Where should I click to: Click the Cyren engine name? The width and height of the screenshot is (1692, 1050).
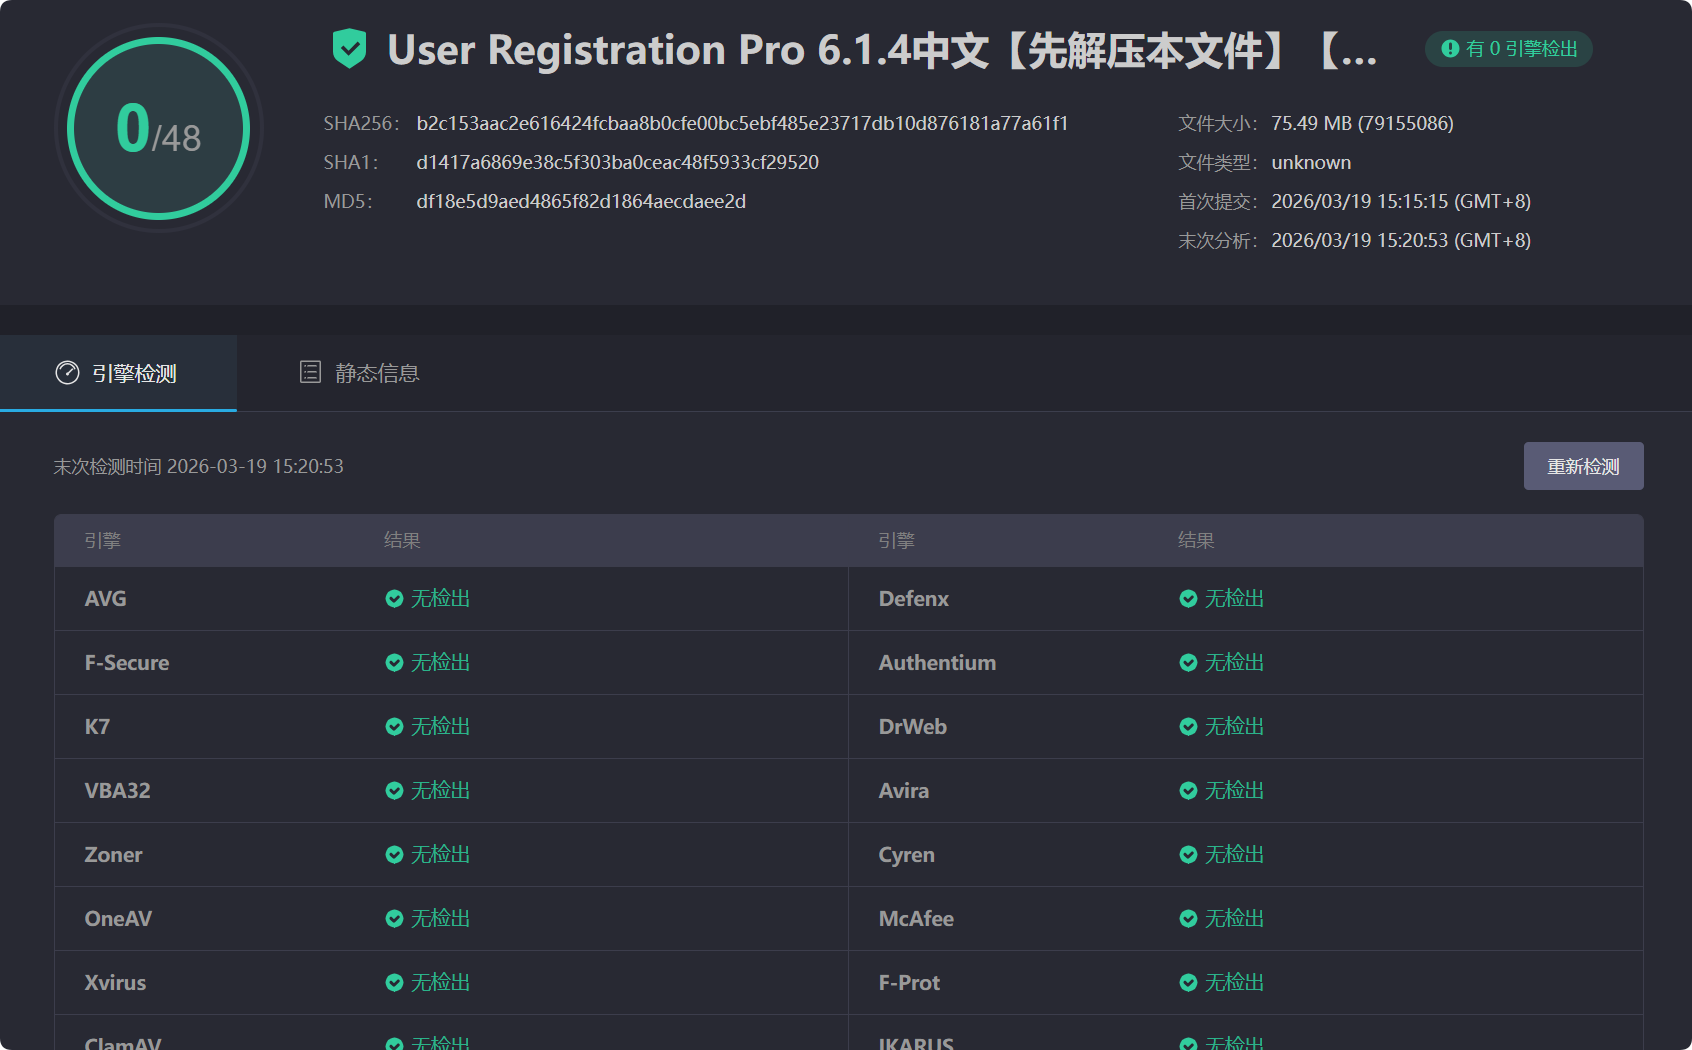point(906,855)
